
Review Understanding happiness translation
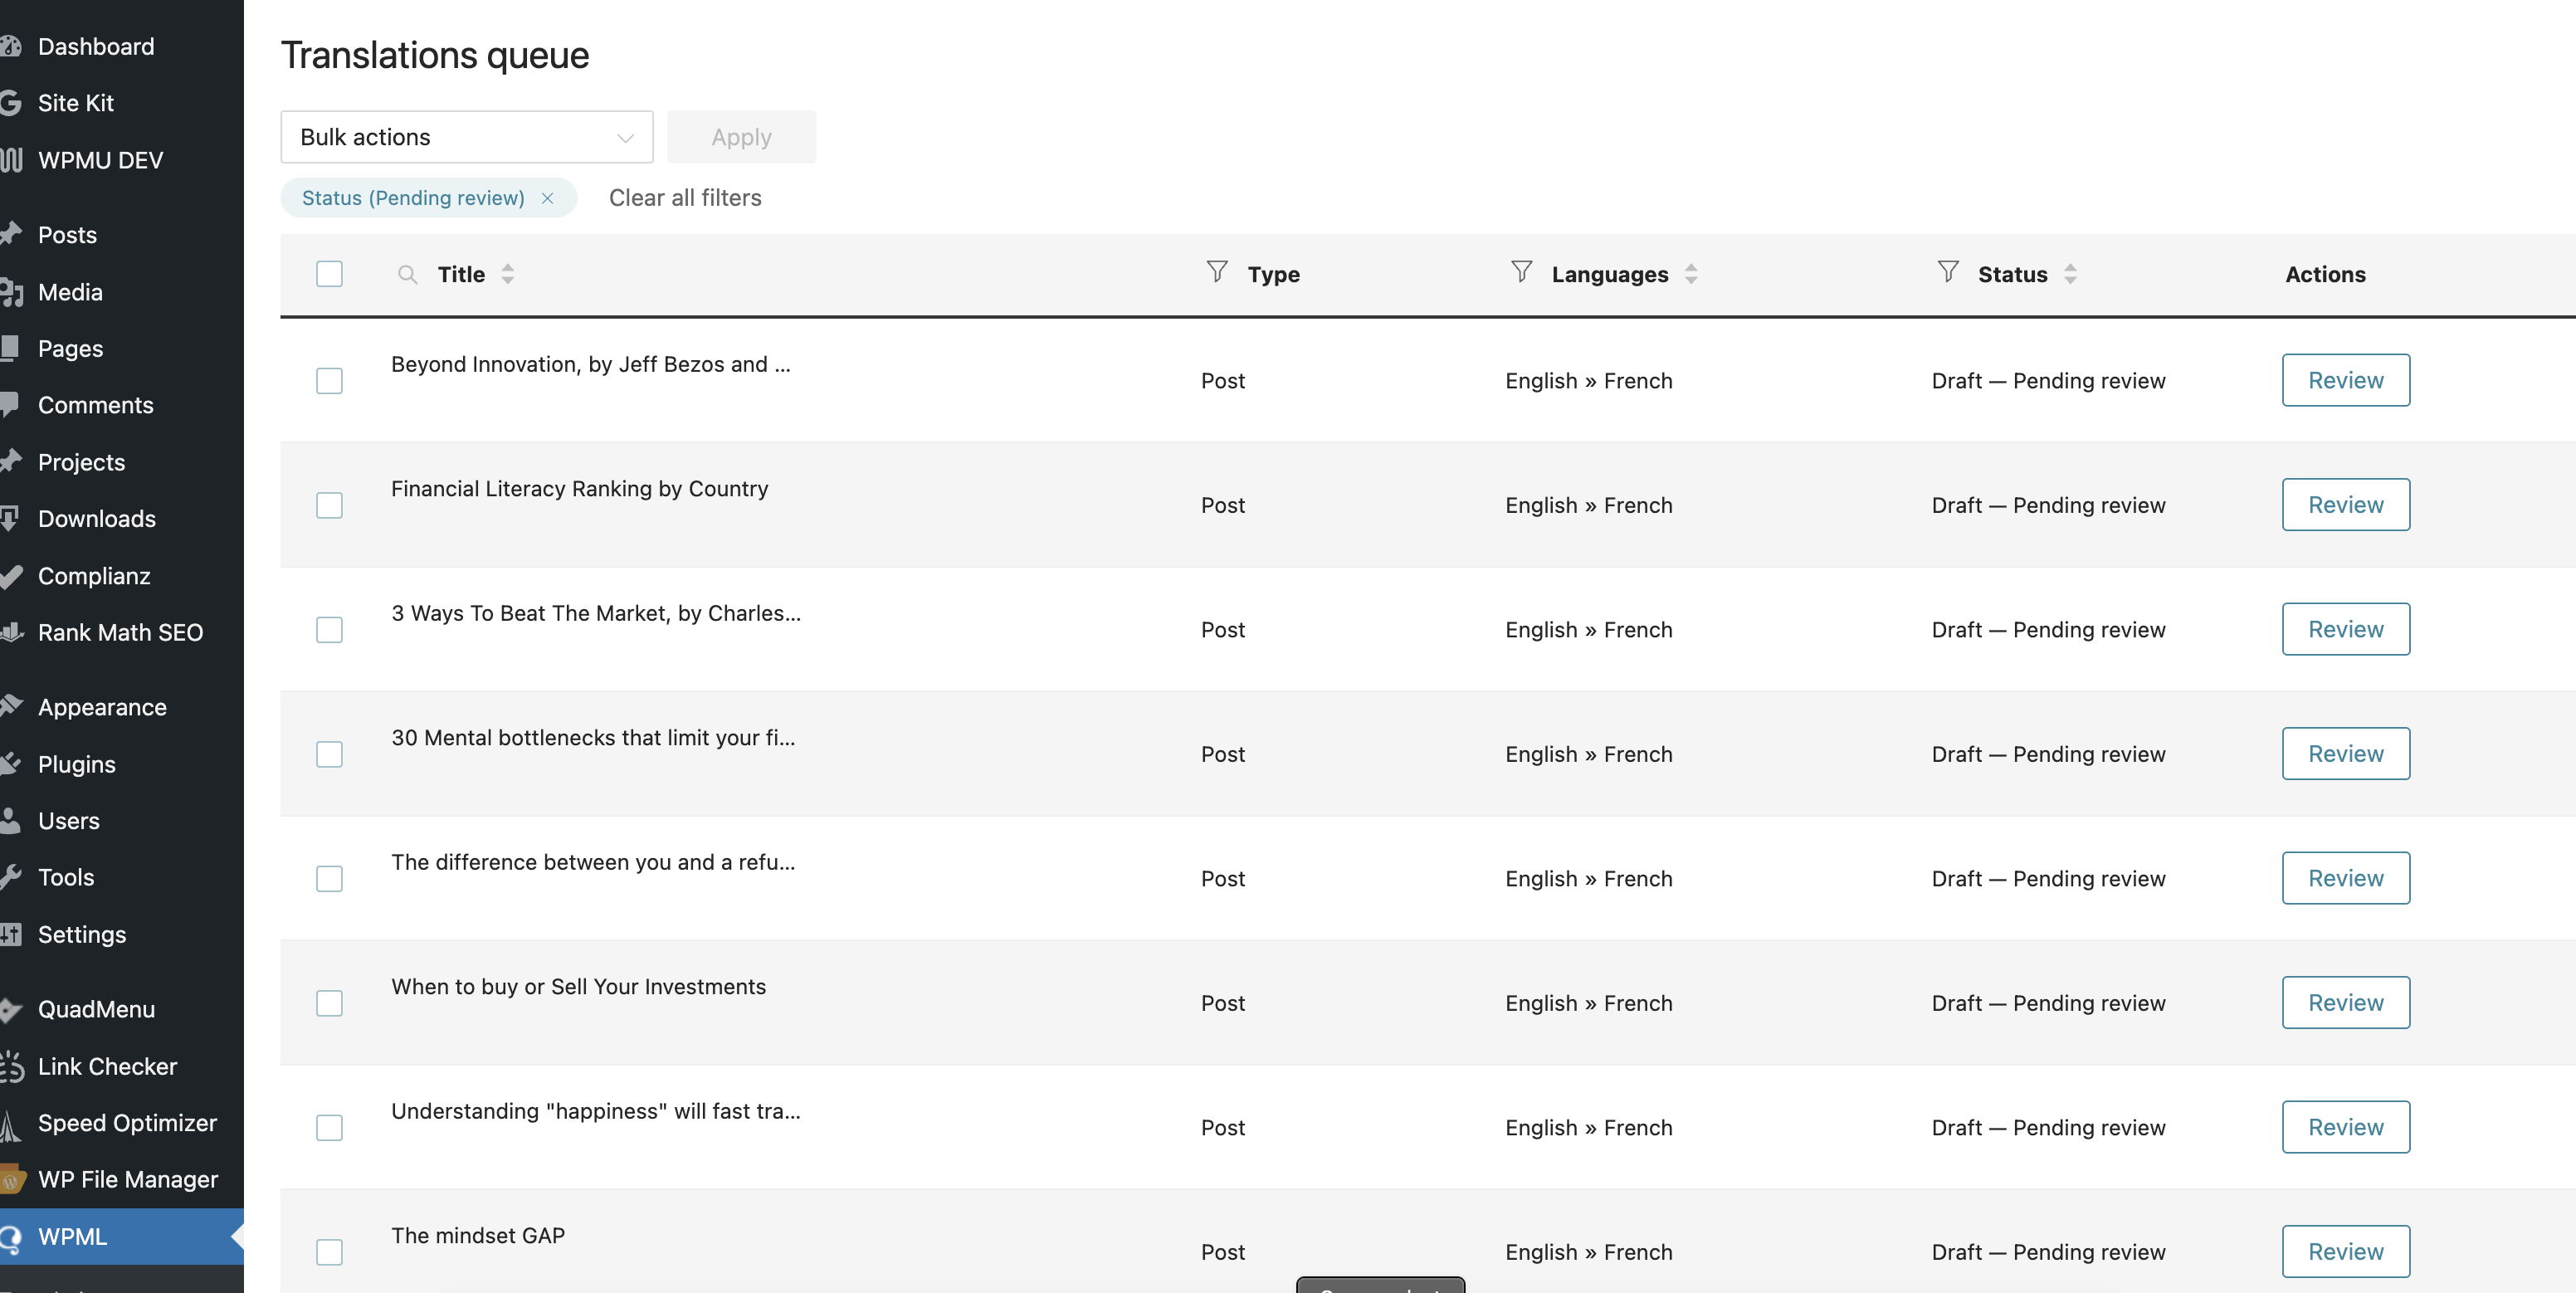2346,1127
